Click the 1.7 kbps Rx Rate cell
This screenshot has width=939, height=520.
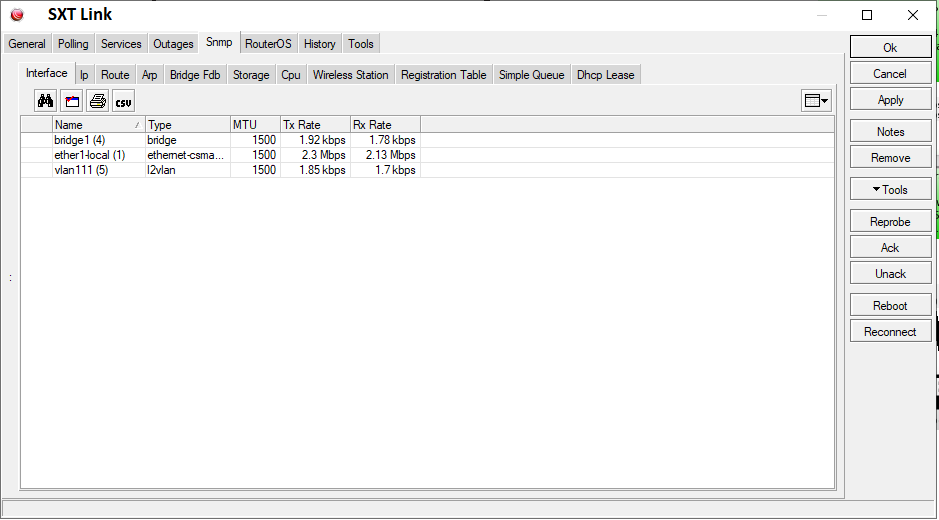tap(386, 170)
